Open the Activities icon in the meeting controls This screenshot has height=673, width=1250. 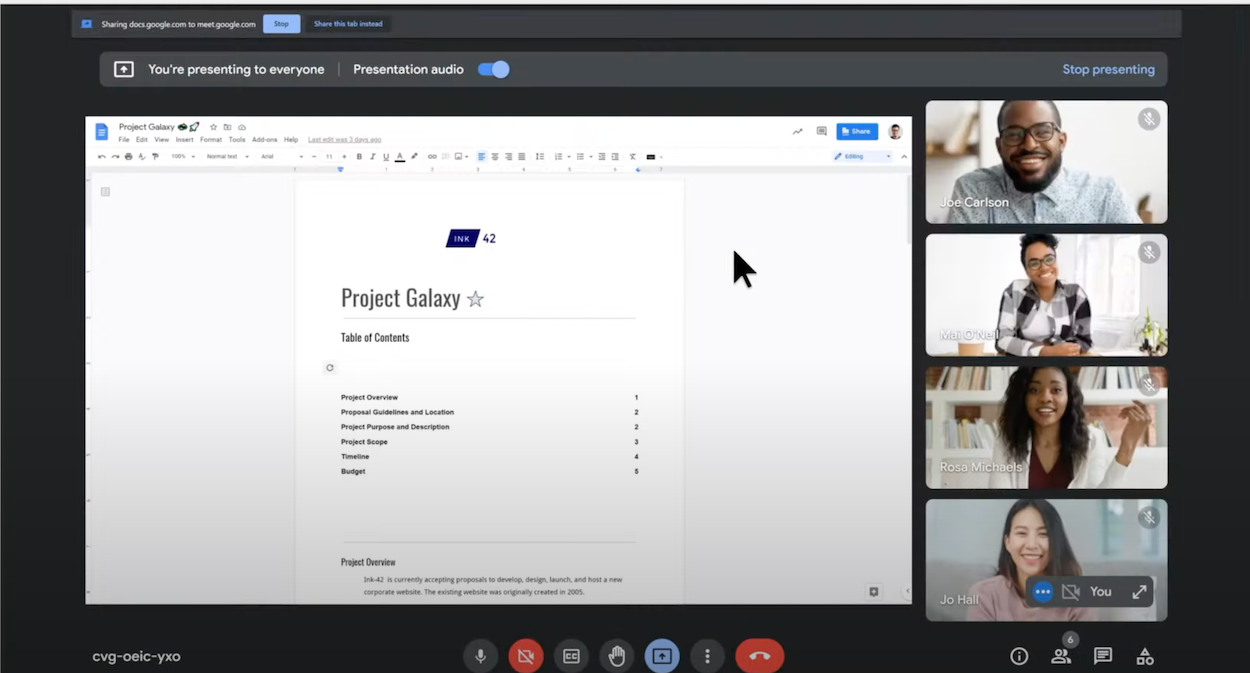pos(1144,655)
